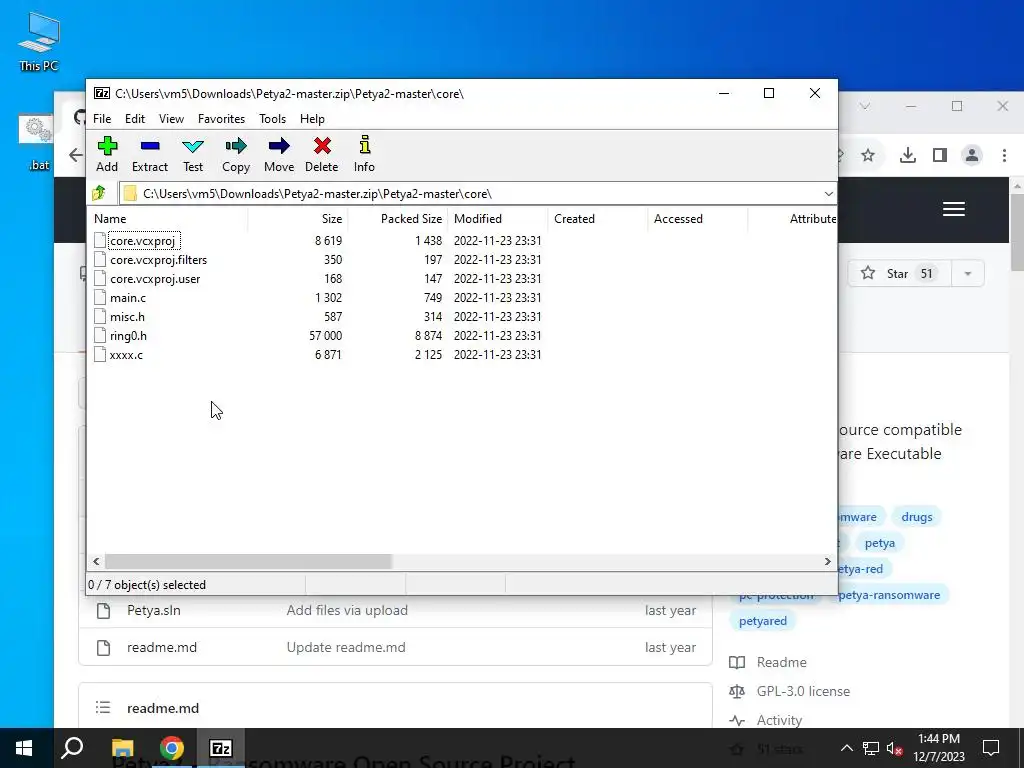Click the left scroll arrow

pos(96,561)
